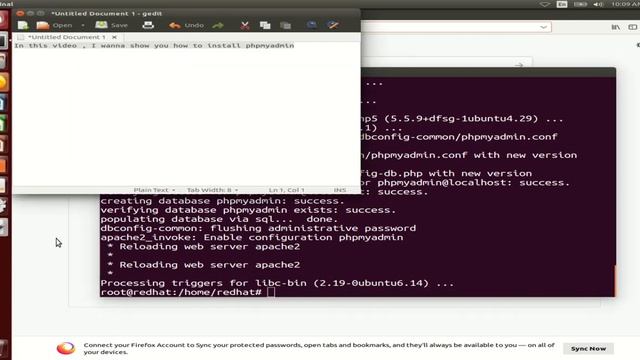640x360 pixels.
Task: Click the terminal line 'apache2_invoke: Enable configuration phpmyadmin'
Action: click(252, 238)
